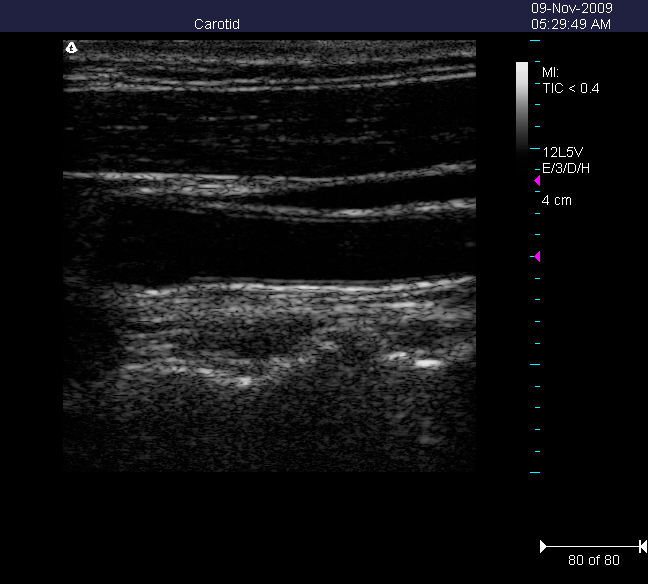Click the 4 cm depth label

coord(556,201)
